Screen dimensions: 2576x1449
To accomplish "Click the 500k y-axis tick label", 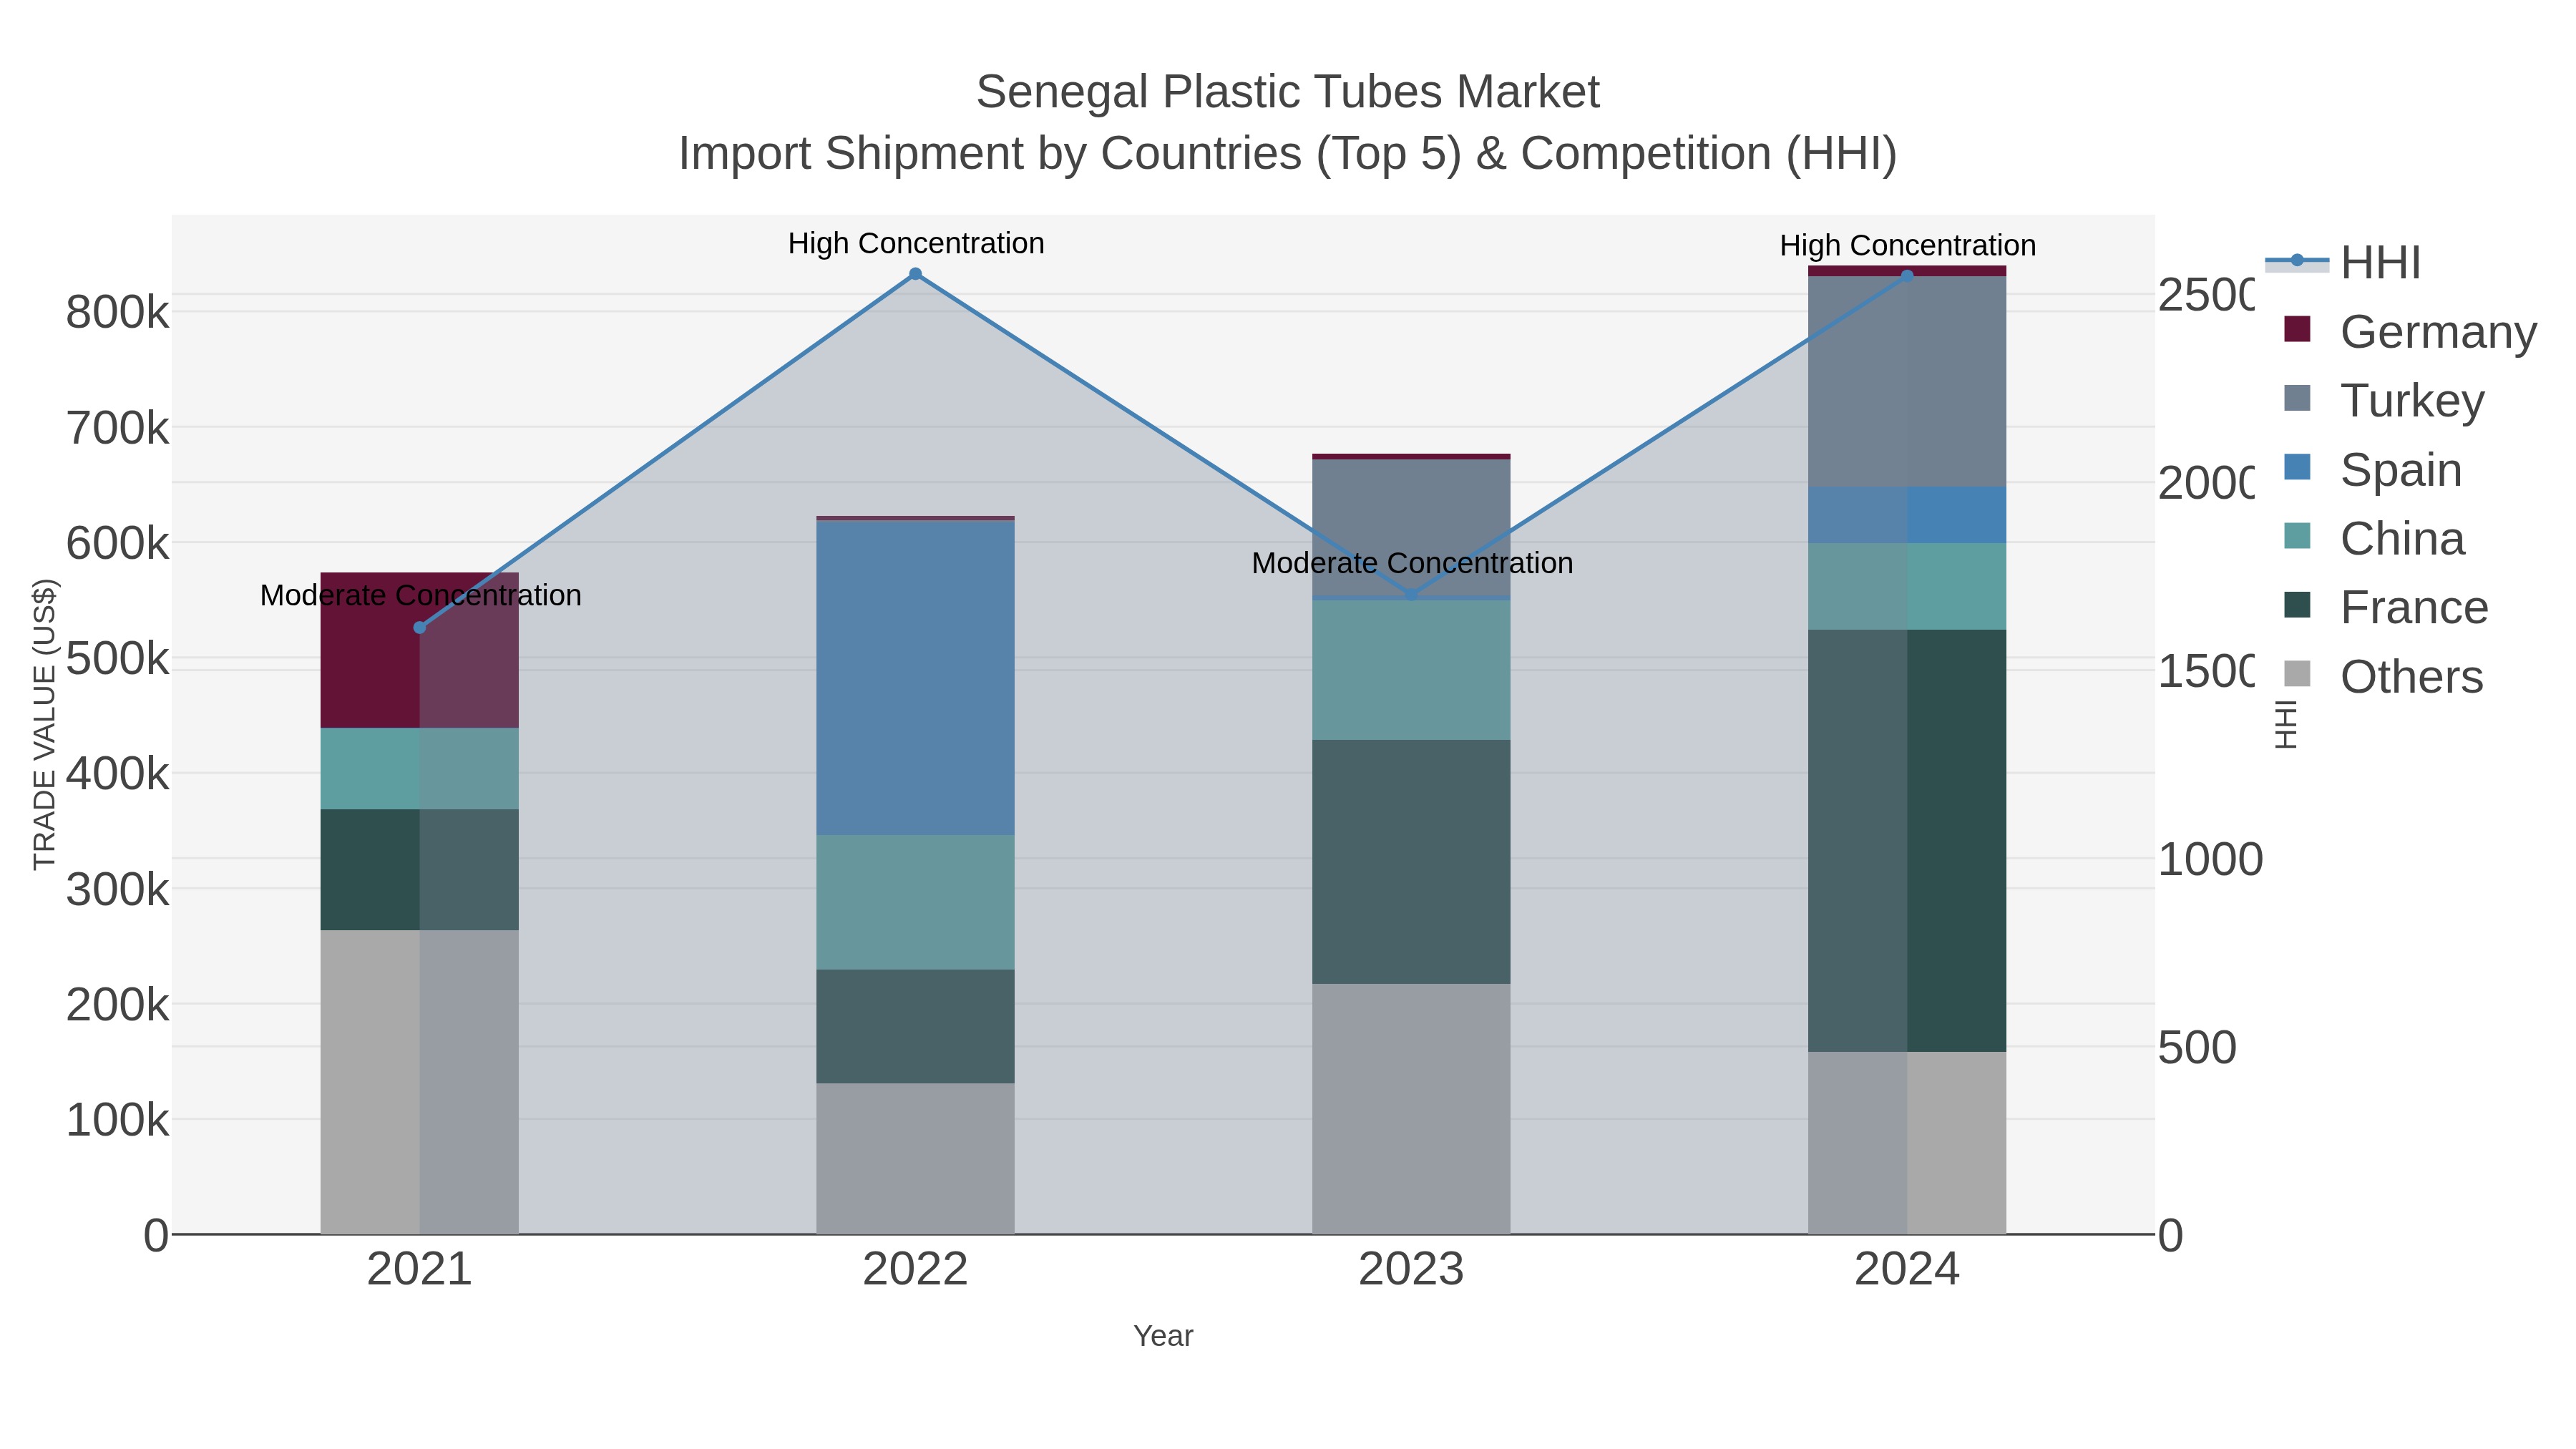I will (117, 659).
